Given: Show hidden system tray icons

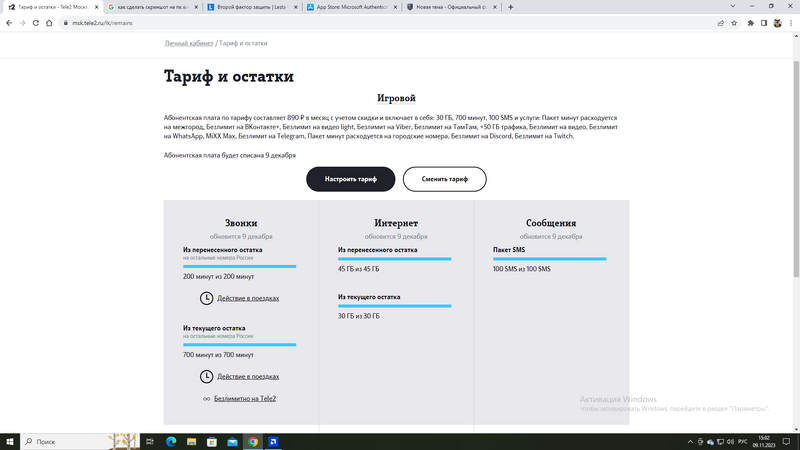Looking at the screenshot, I should 690,442.
